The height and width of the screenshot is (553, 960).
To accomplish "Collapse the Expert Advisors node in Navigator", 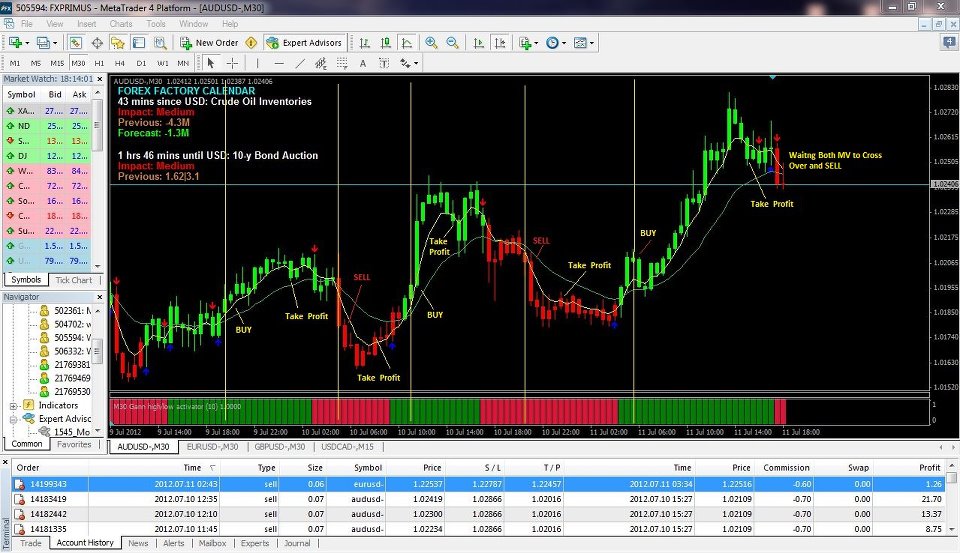I will (13, 419).
